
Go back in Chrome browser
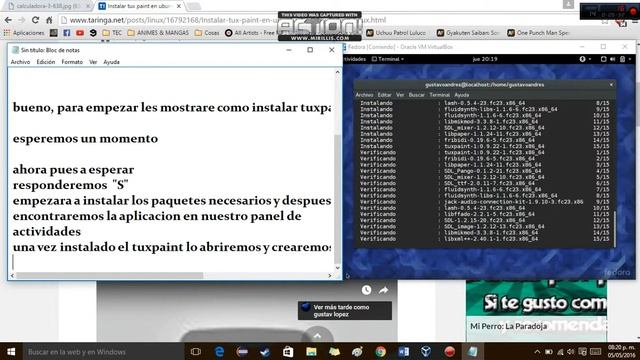click(x=8, y=20)
